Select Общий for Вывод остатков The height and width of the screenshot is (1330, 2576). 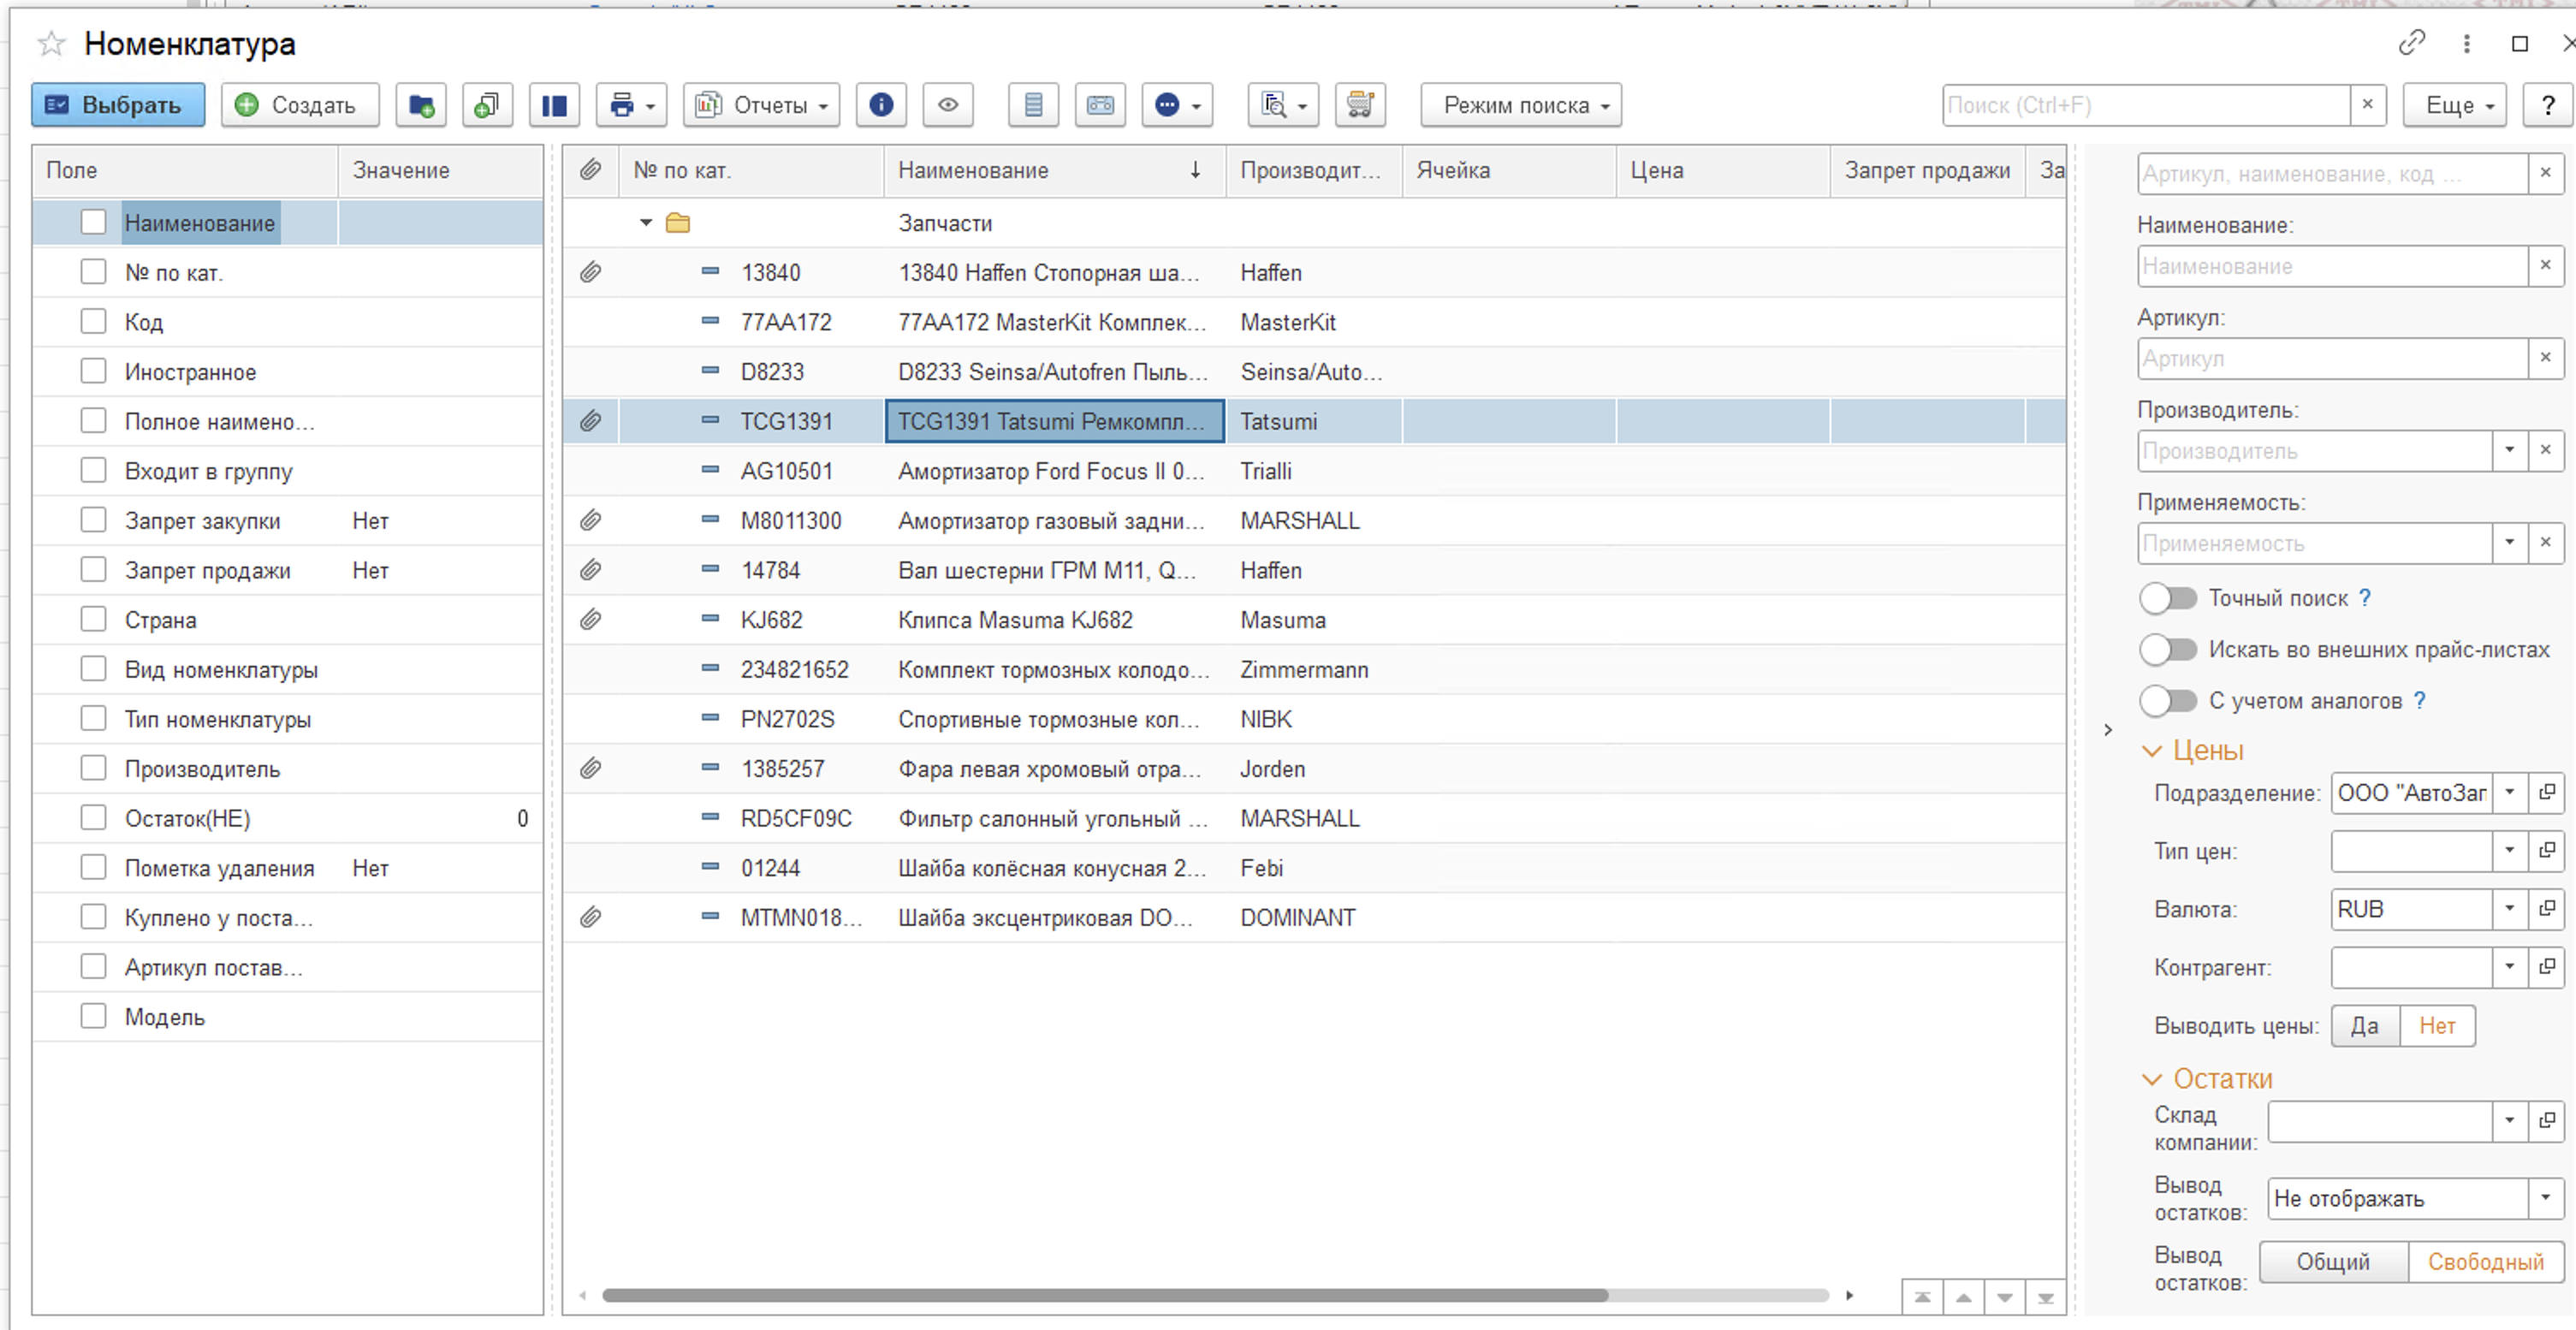[x=2333, y=1261]
